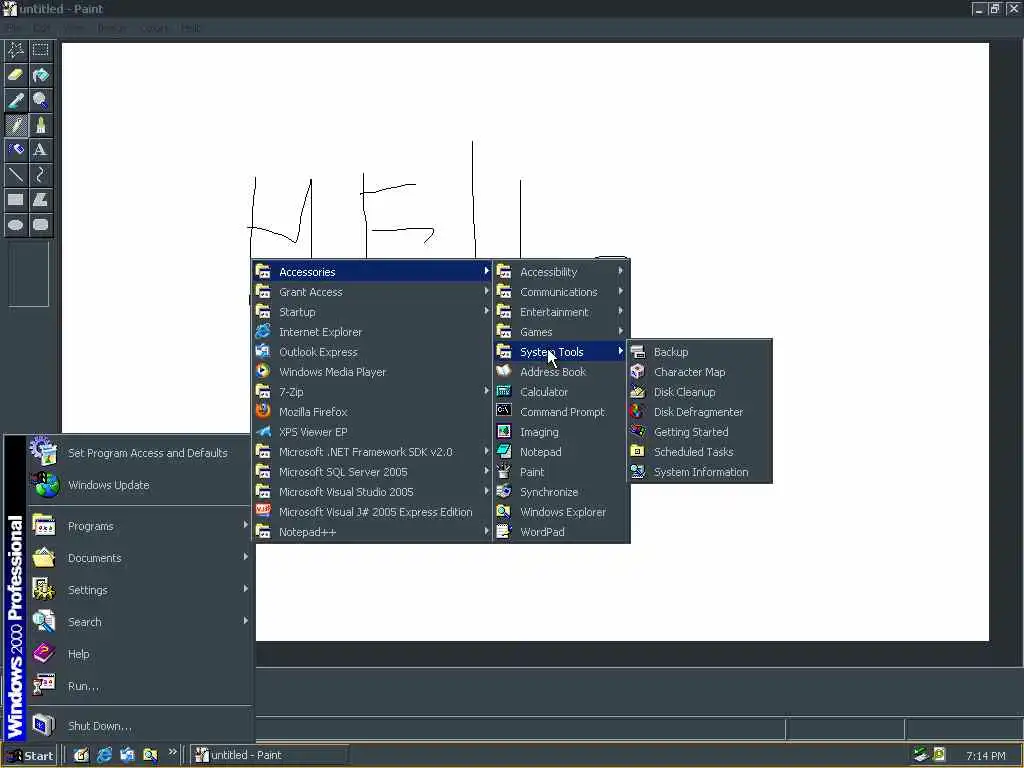
Task: Click the Command Prompt icon
Action: 504,411
